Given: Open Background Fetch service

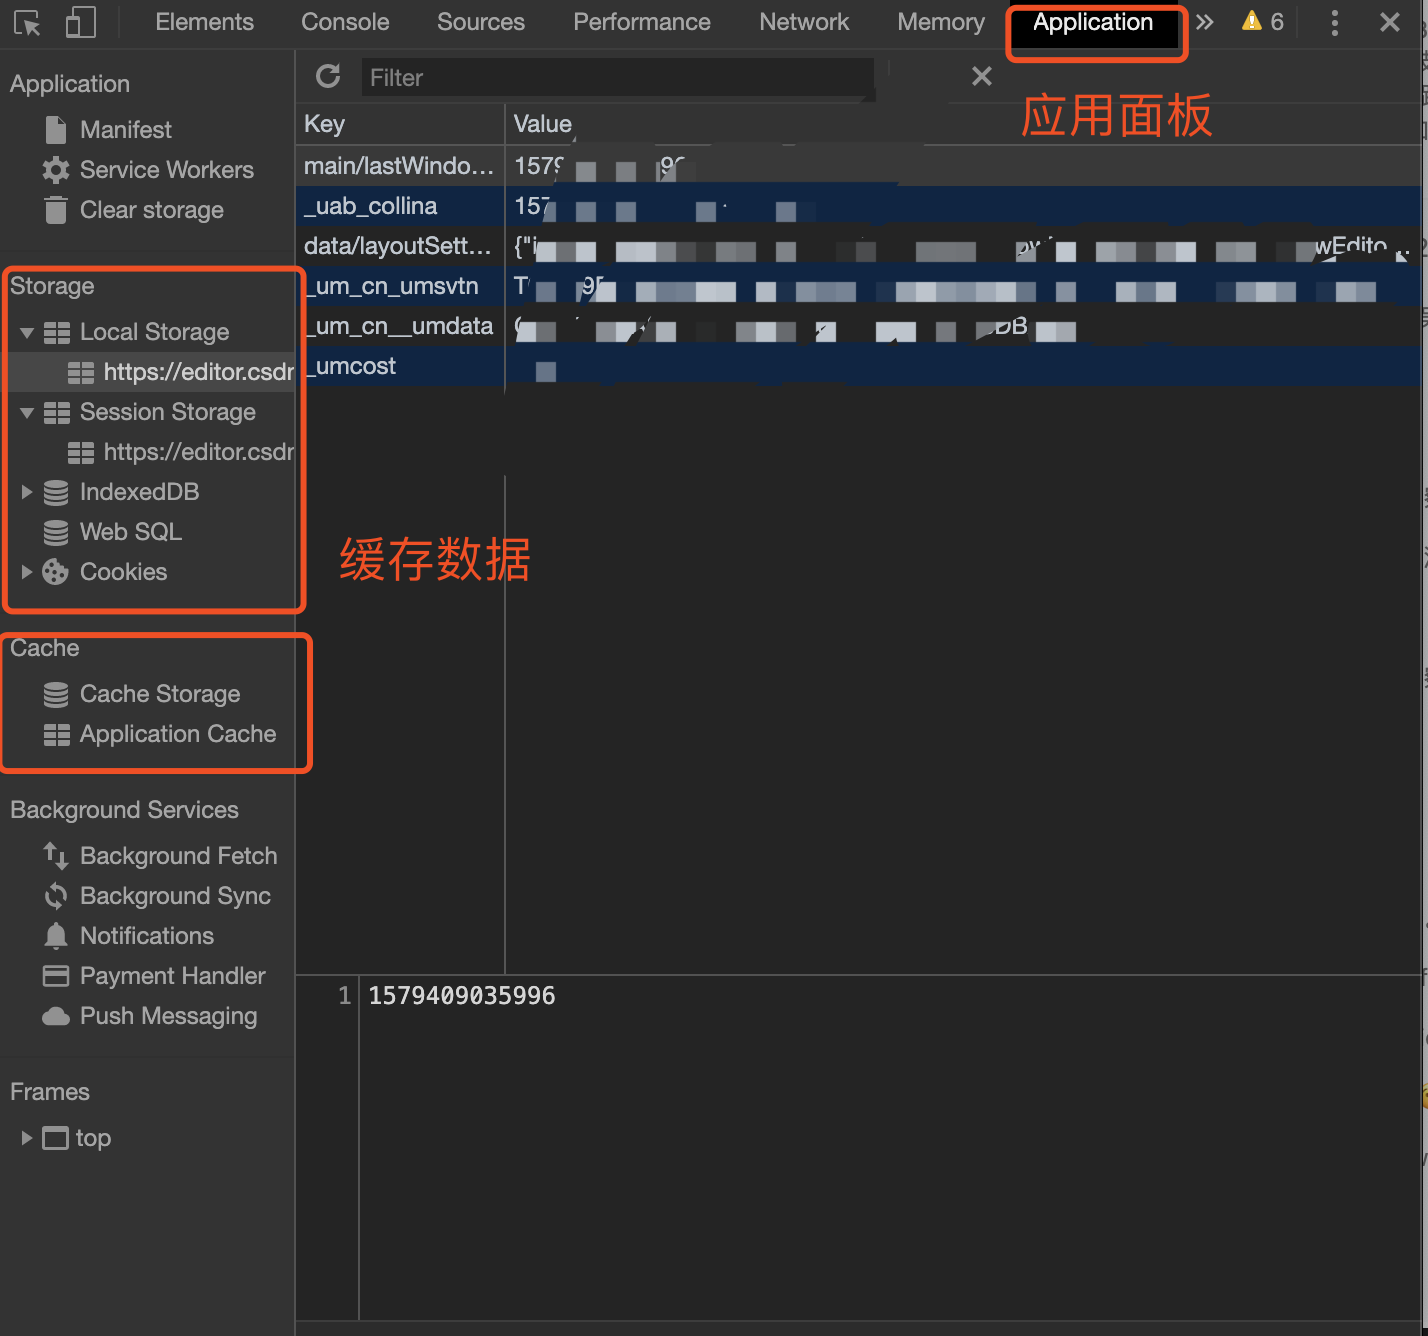Looking at the screenshot, I should click(x=179, y=856).
